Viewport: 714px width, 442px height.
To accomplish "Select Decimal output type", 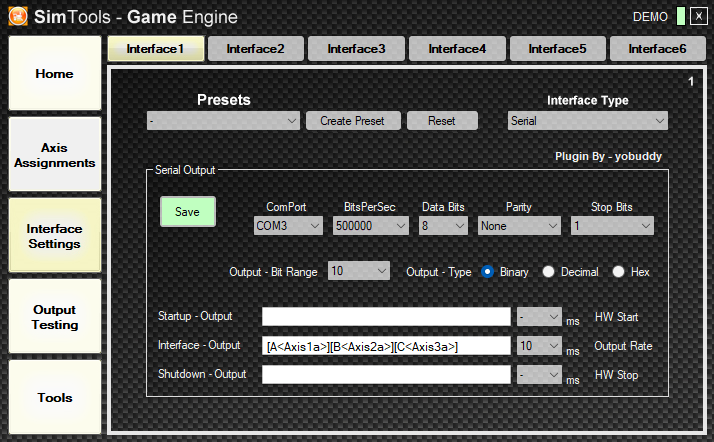I will (549, 272).
